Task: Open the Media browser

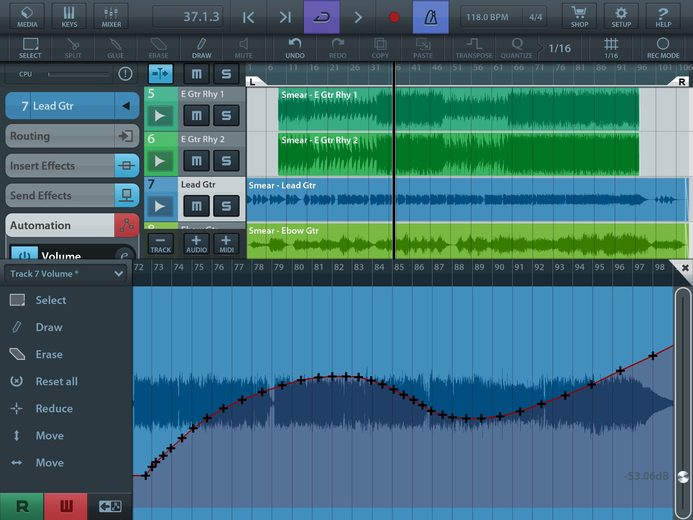Action: [27, 16]
